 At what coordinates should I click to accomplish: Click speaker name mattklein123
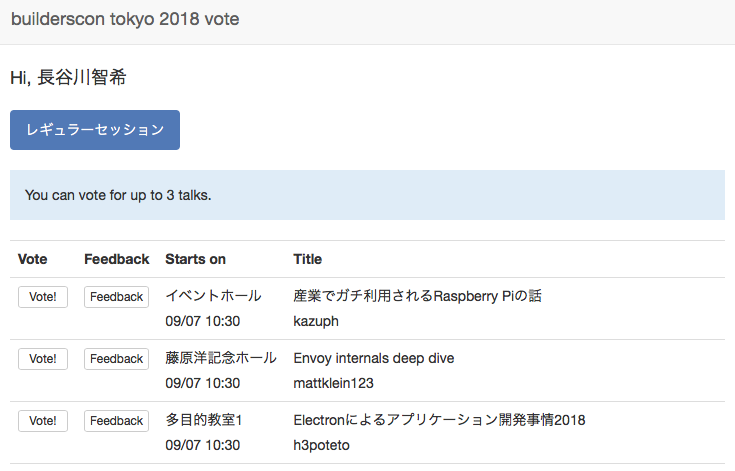333,383
